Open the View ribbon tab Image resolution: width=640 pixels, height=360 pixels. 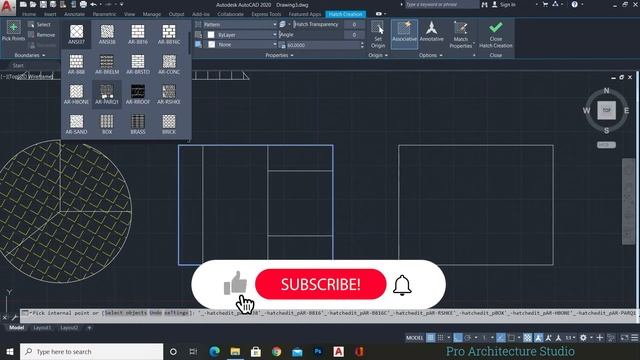(x=129, y=14)
